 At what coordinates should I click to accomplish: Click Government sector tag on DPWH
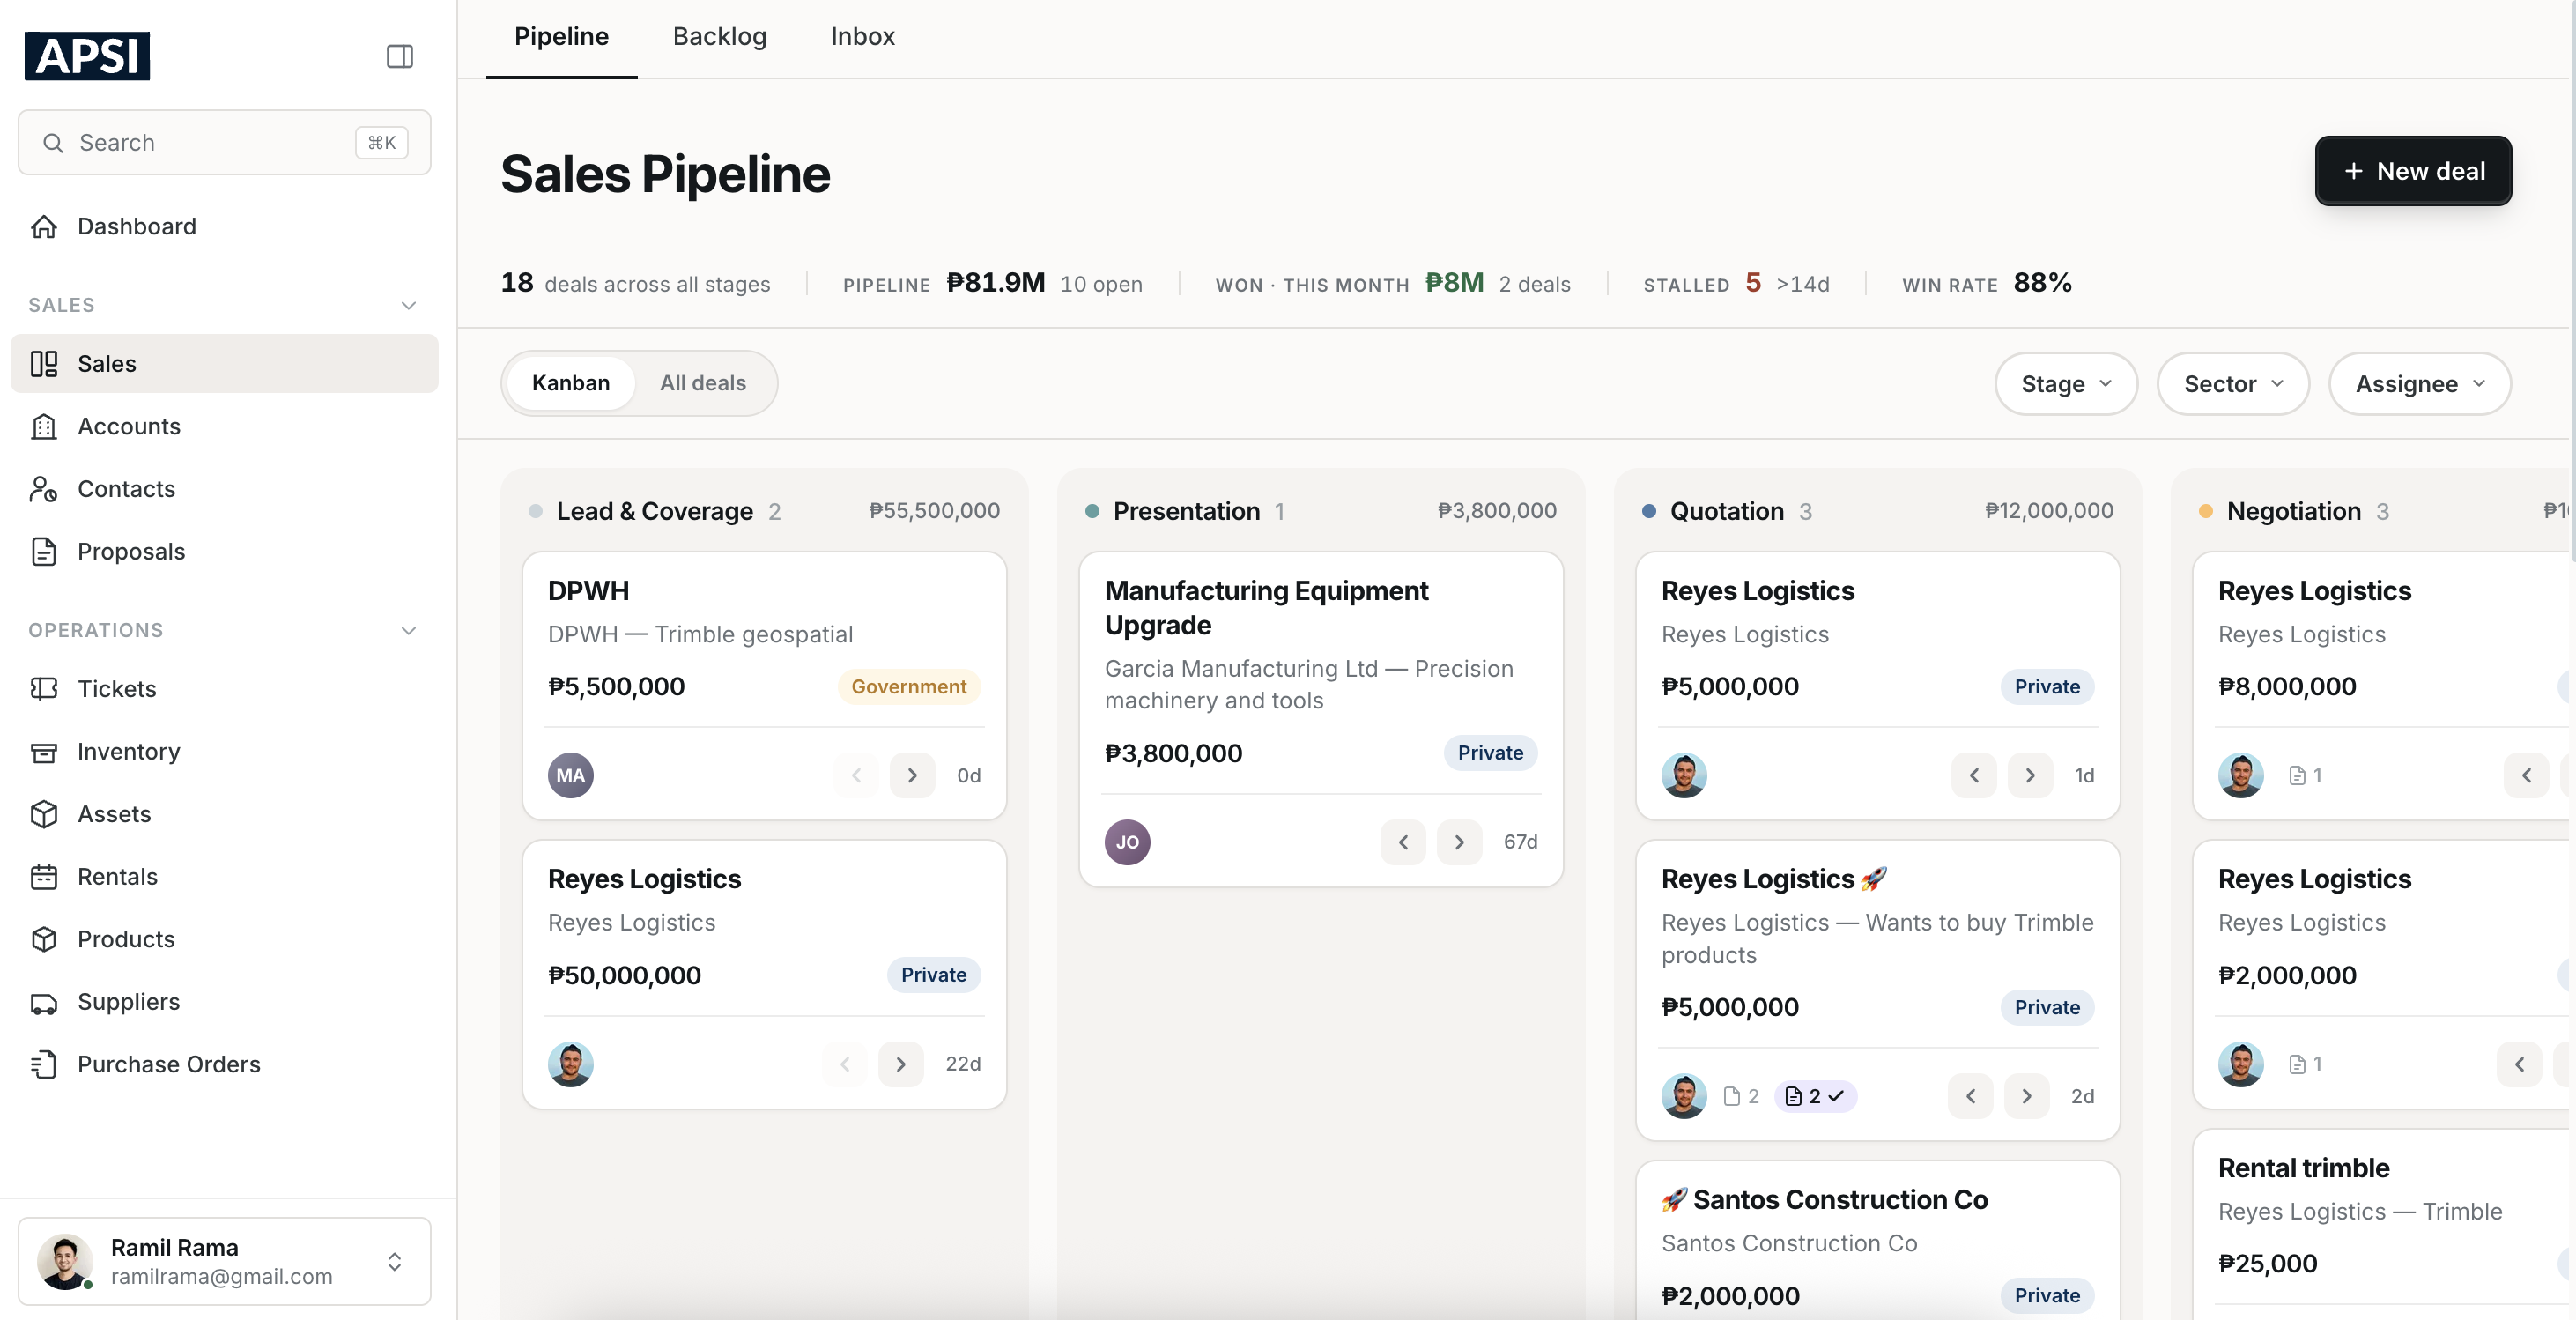(x=908, y=686)
